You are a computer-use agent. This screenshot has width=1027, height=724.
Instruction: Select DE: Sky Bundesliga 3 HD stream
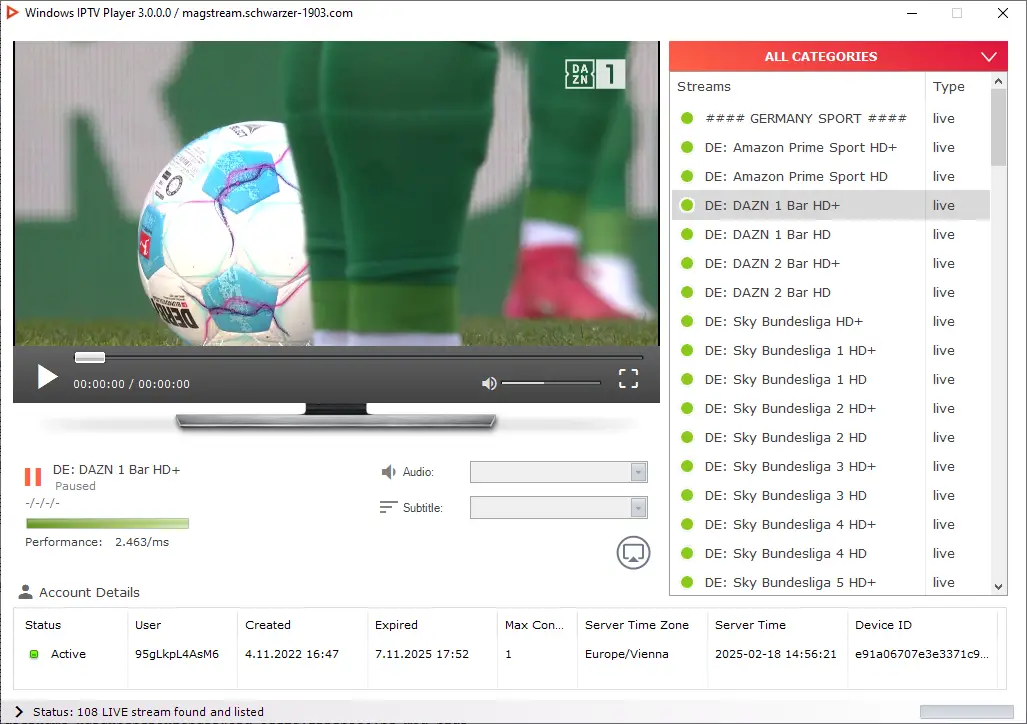pyautogui.click(x=831, y=495)
